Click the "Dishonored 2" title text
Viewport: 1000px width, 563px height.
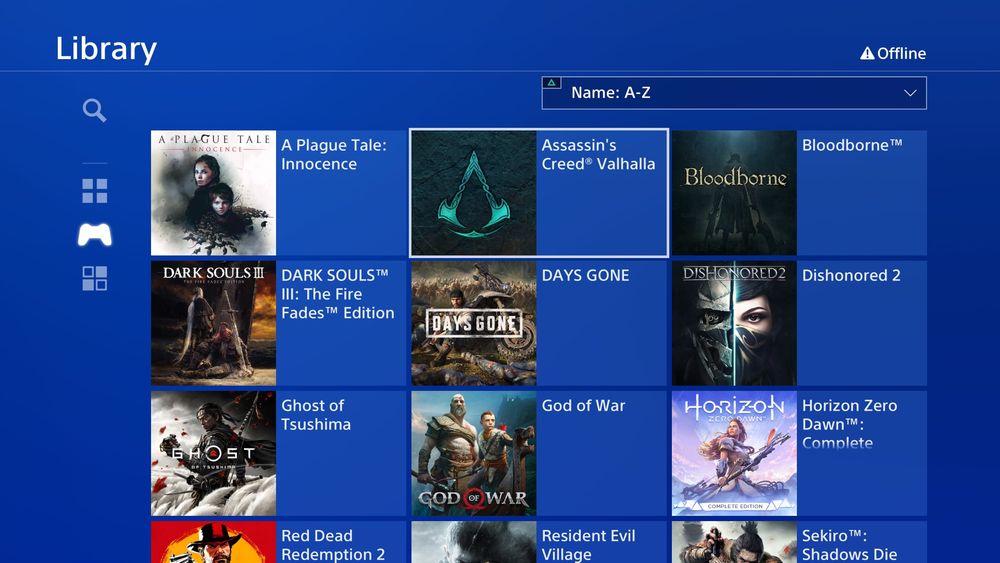pos(851,275)
